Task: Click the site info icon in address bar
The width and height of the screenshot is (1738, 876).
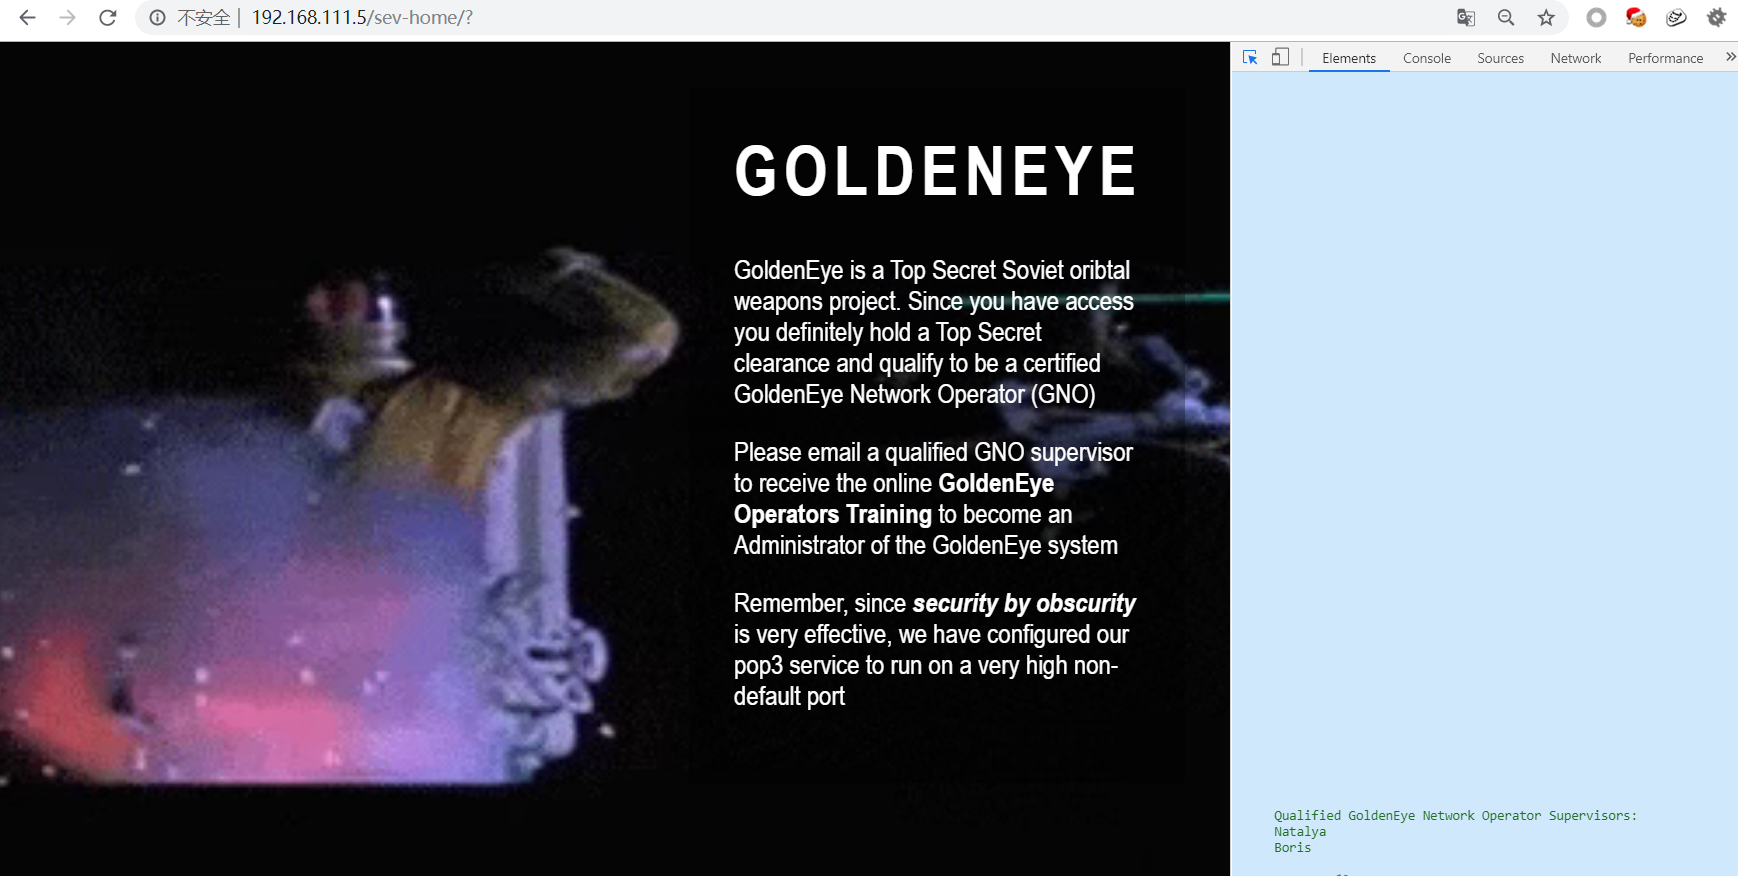Action: coord(157,18)
